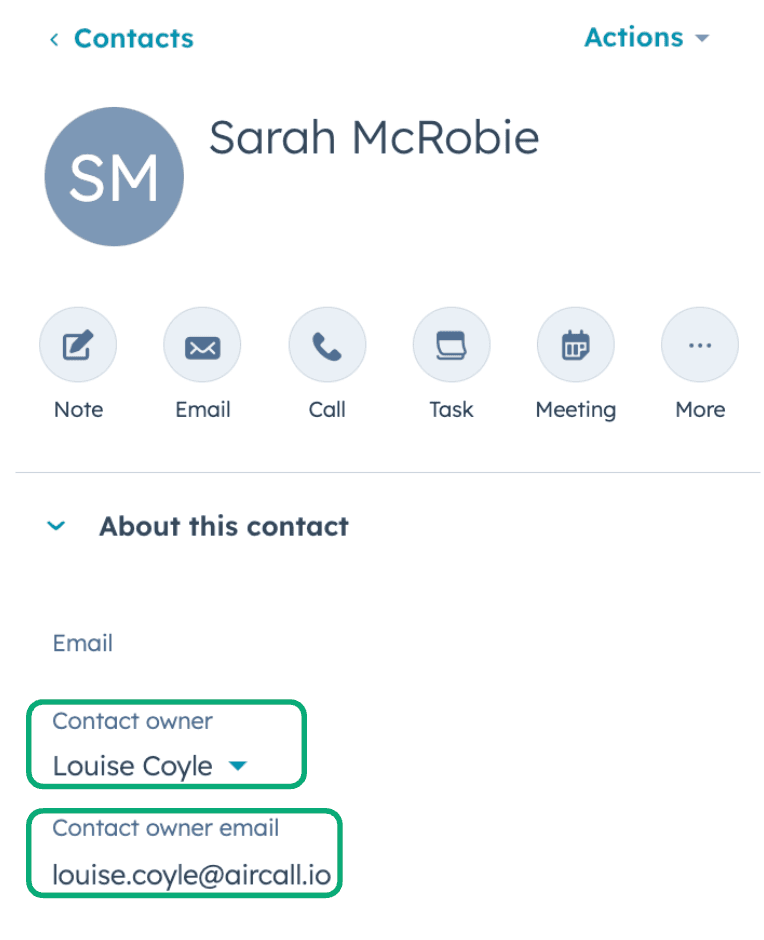The image size is (764, 940).
Task: Collapse the About this contact section
Action: [x=57, y=526]
